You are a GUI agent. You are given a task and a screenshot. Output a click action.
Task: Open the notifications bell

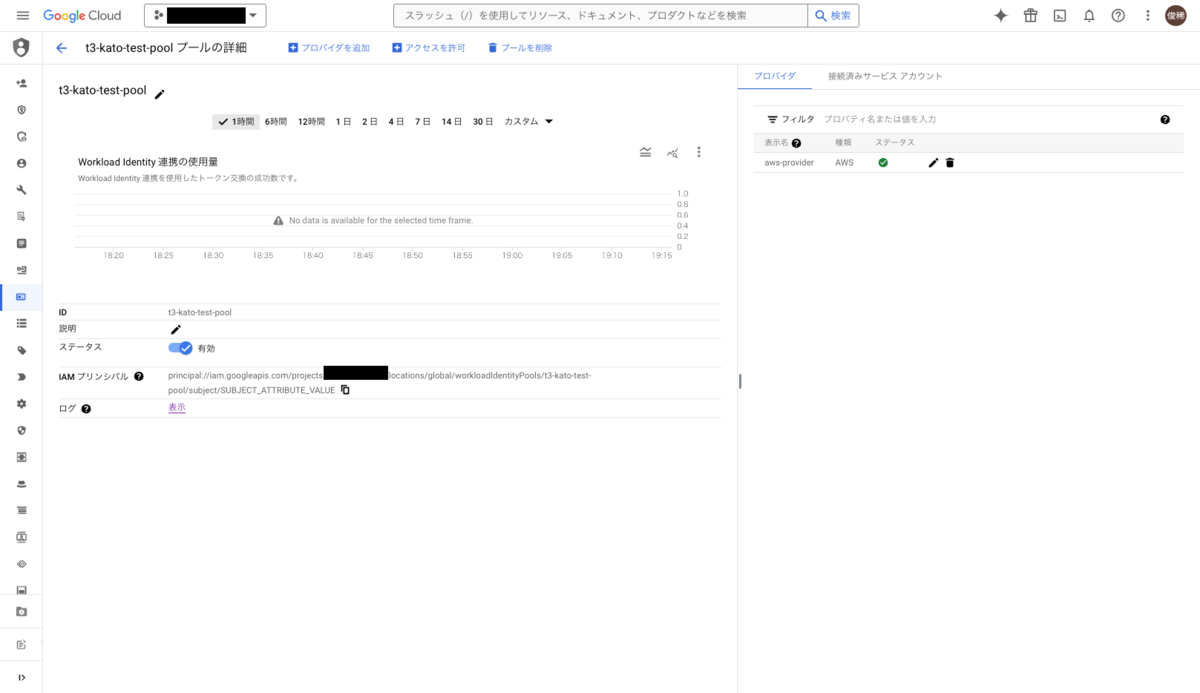click(x=1089, y=16)
